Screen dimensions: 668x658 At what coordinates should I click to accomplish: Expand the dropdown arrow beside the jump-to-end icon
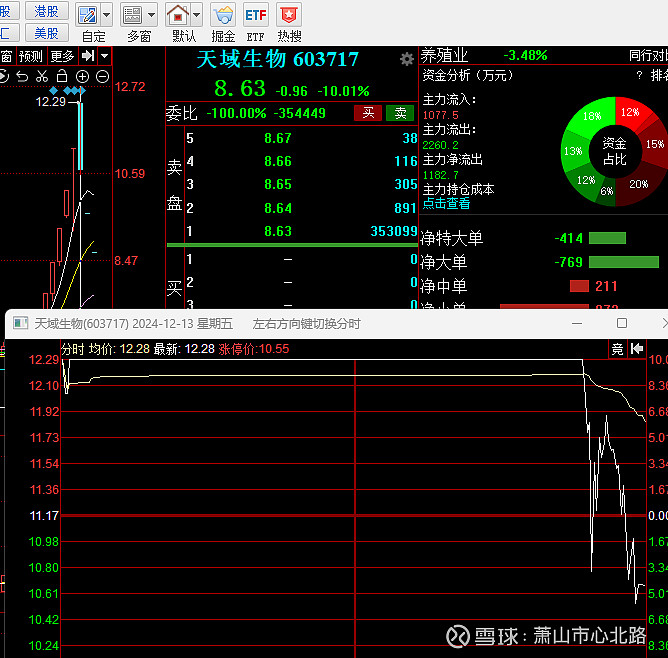pyautogui.click(x=105, y=56)
